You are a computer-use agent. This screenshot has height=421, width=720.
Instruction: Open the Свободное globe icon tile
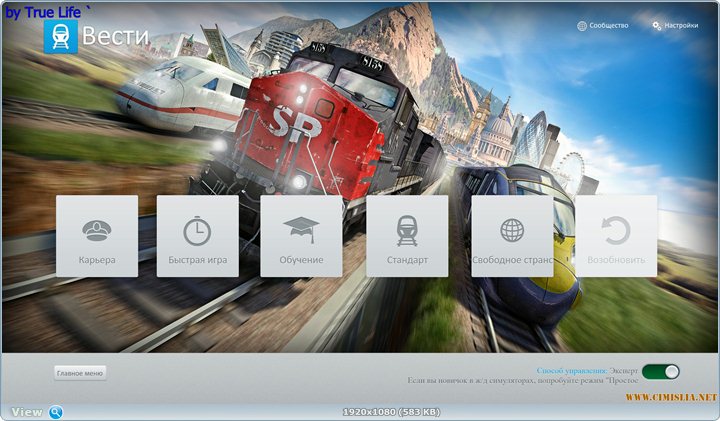pos(512,236)
